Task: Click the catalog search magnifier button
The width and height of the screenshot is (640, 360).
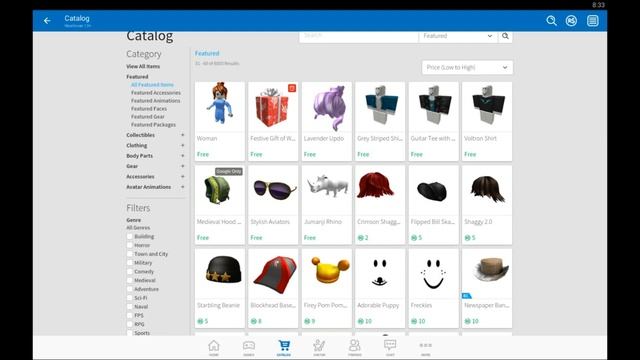Action: (x=505, y=36)
